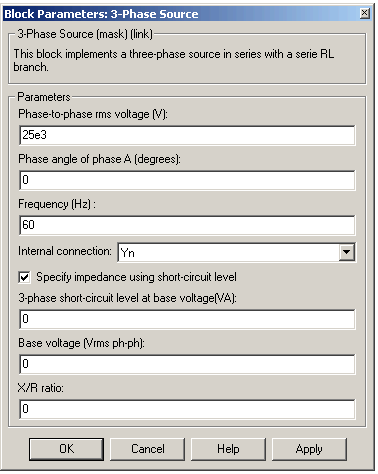Uncheck Specify impedance using short-circuit level
The height and width of the screenshot is (474, 378).
[24, 277]
